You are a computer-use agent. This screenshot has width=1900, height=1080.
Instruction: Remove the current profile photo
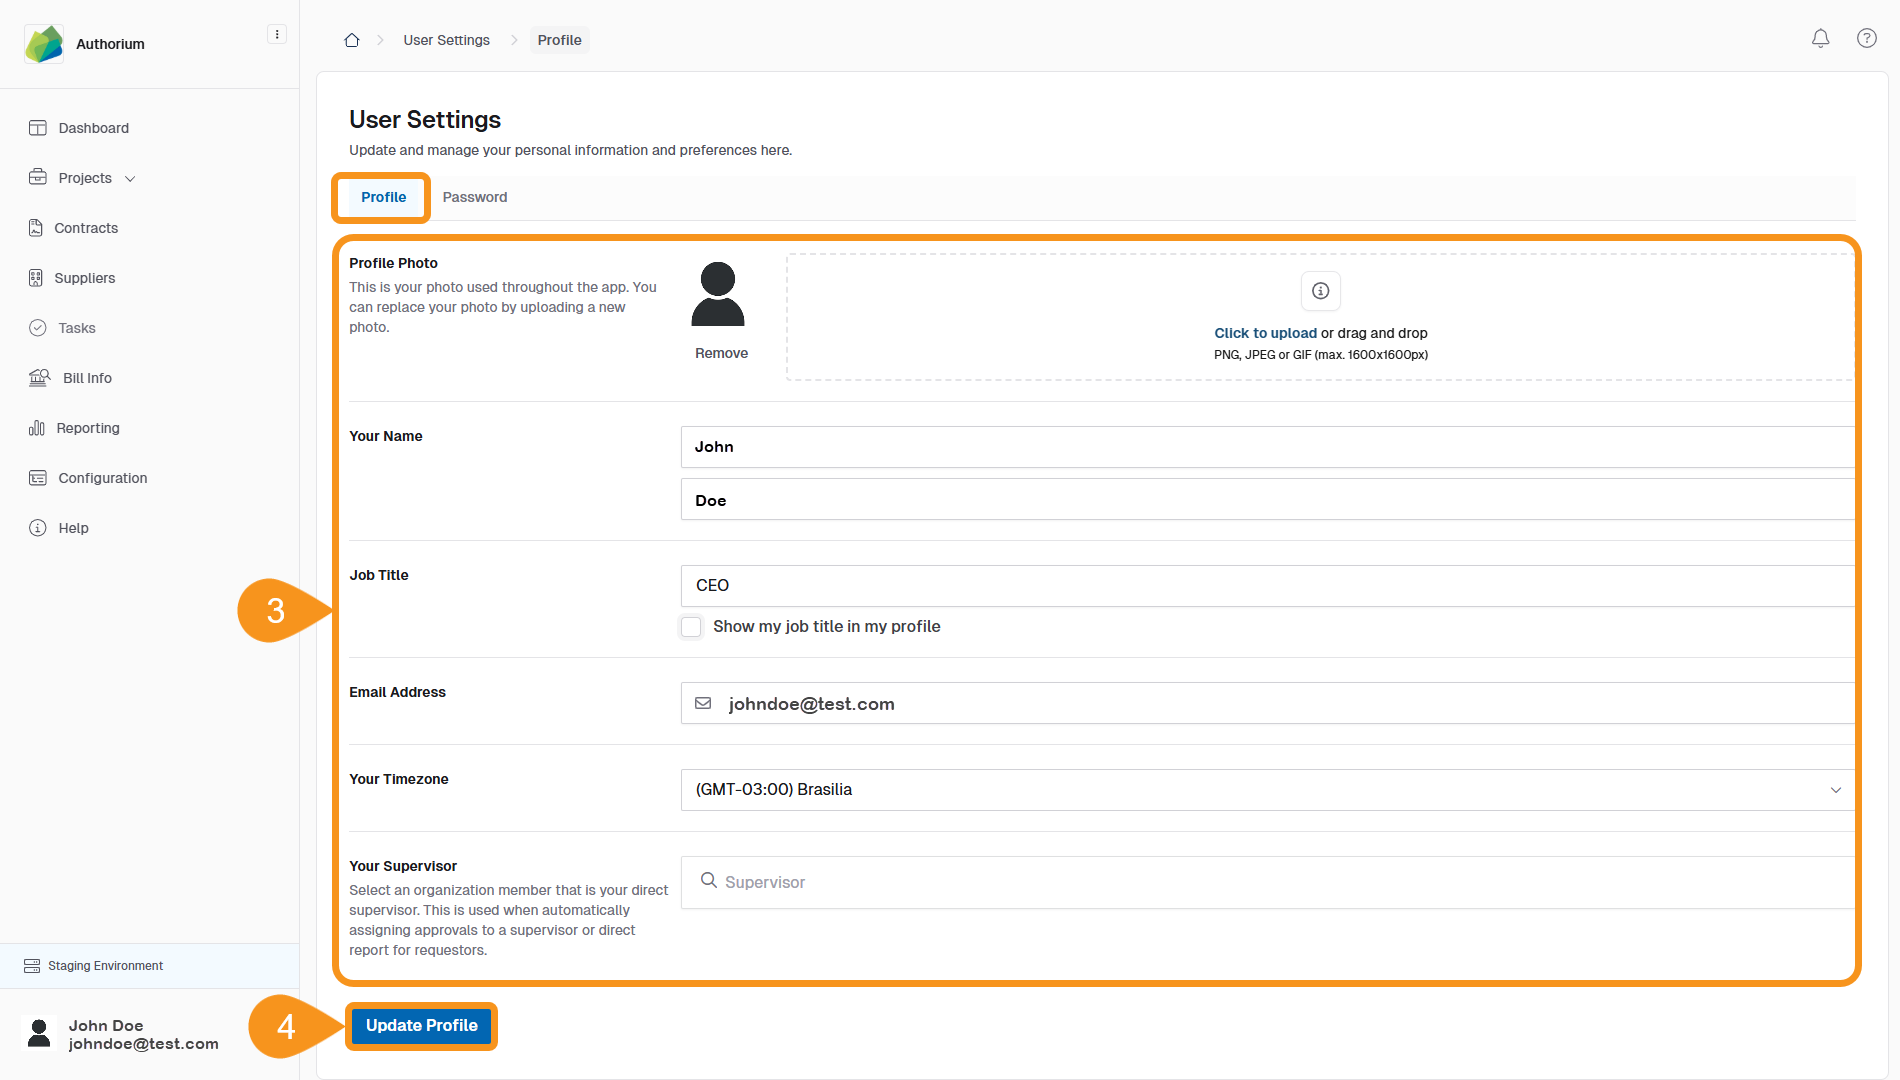721,353
